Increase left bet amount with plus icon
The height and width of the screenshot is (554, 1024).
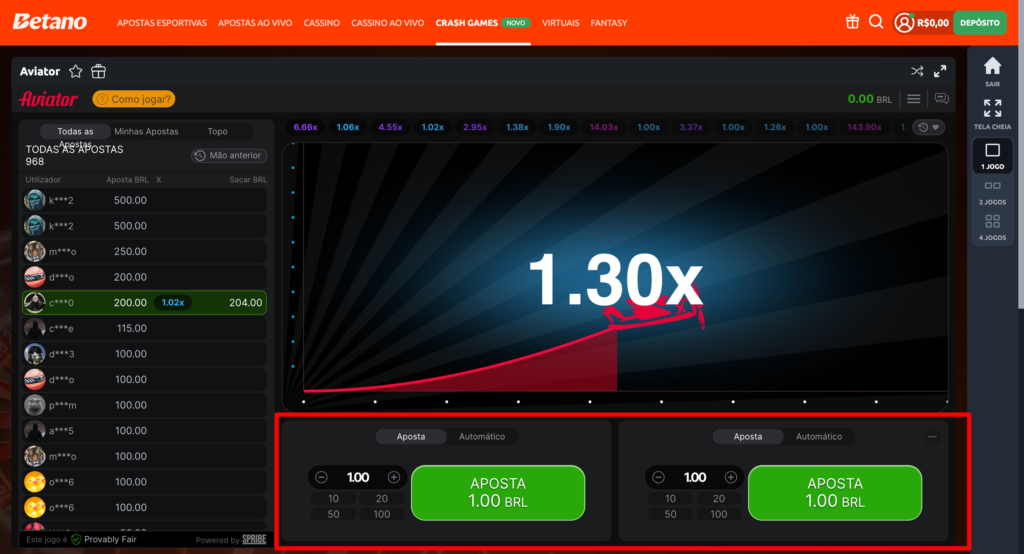[x=394, y=478]
